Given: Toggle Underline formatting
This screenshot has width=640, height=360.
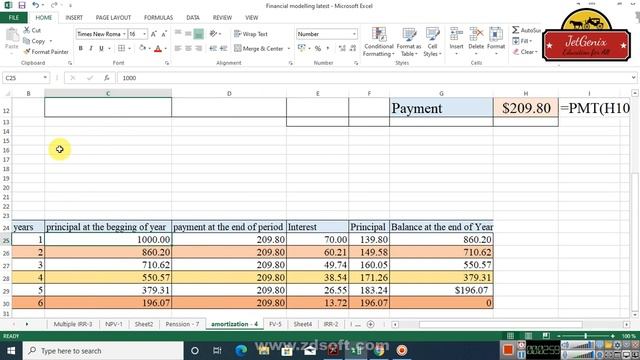Looking at the screenshot, I should (101, 49).
